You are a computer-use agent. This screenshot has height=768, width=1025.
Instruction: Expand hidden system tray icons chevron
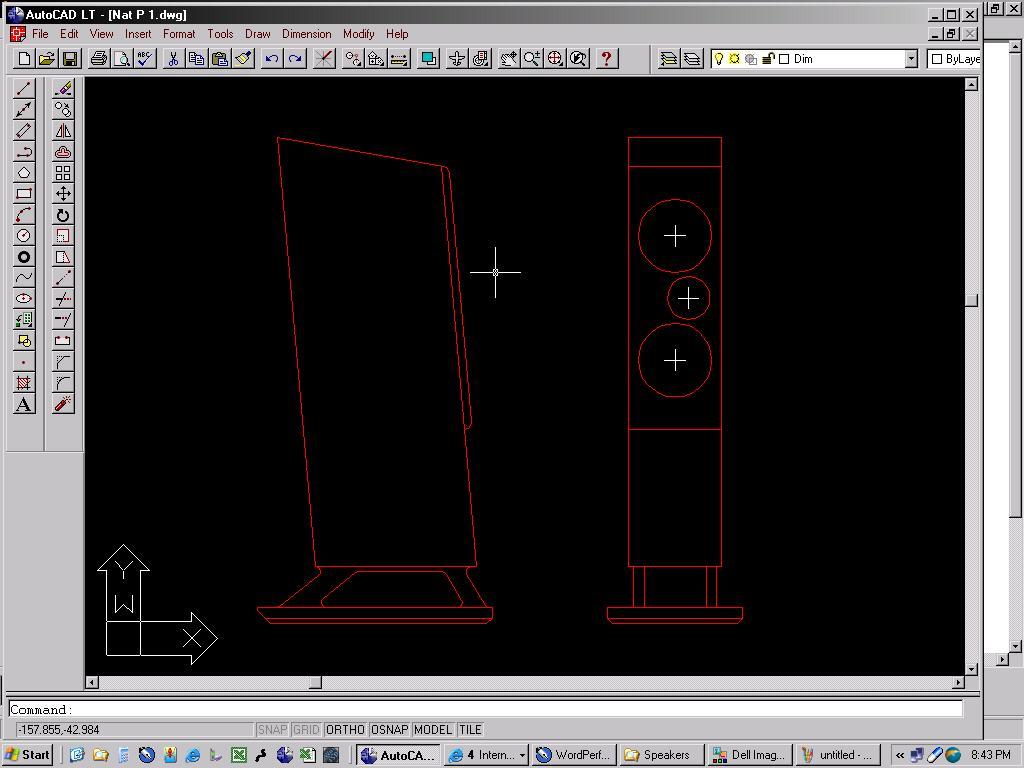click(899, 755)
